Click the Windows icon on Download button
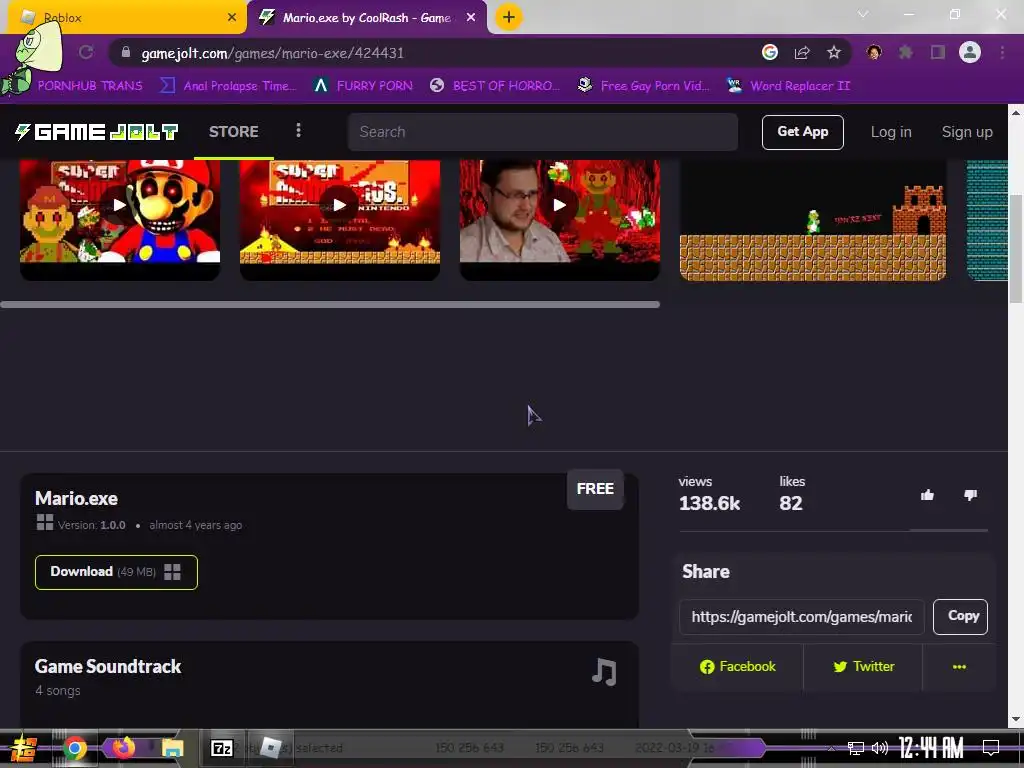The height and width of the screenshot is (768, 1024). (172, 572)
